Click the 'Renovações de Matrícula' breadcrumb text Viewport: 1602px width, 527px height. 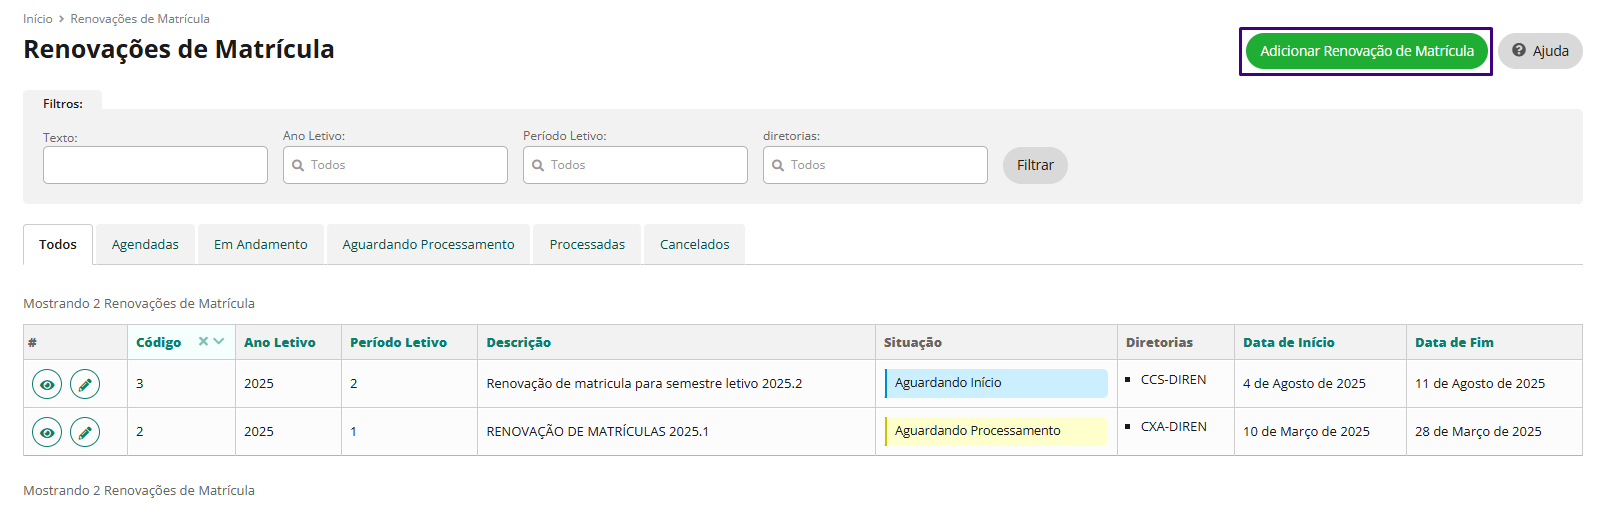tap(140, 19)
